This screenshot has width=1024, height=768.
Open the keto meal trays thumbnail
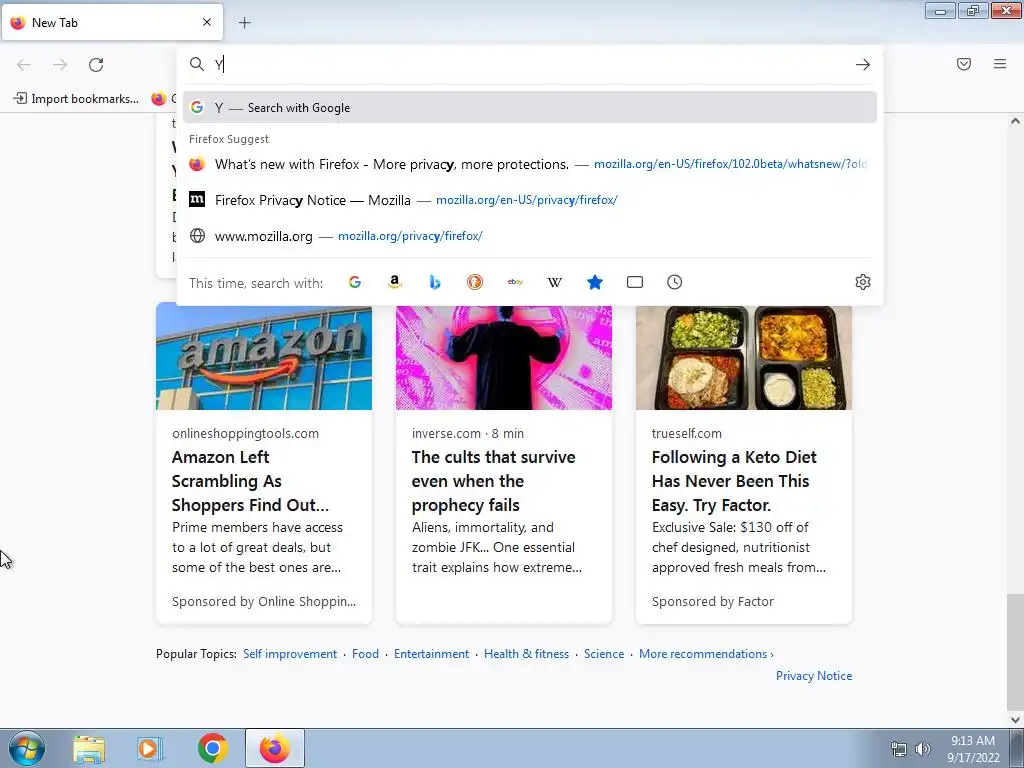744,358
